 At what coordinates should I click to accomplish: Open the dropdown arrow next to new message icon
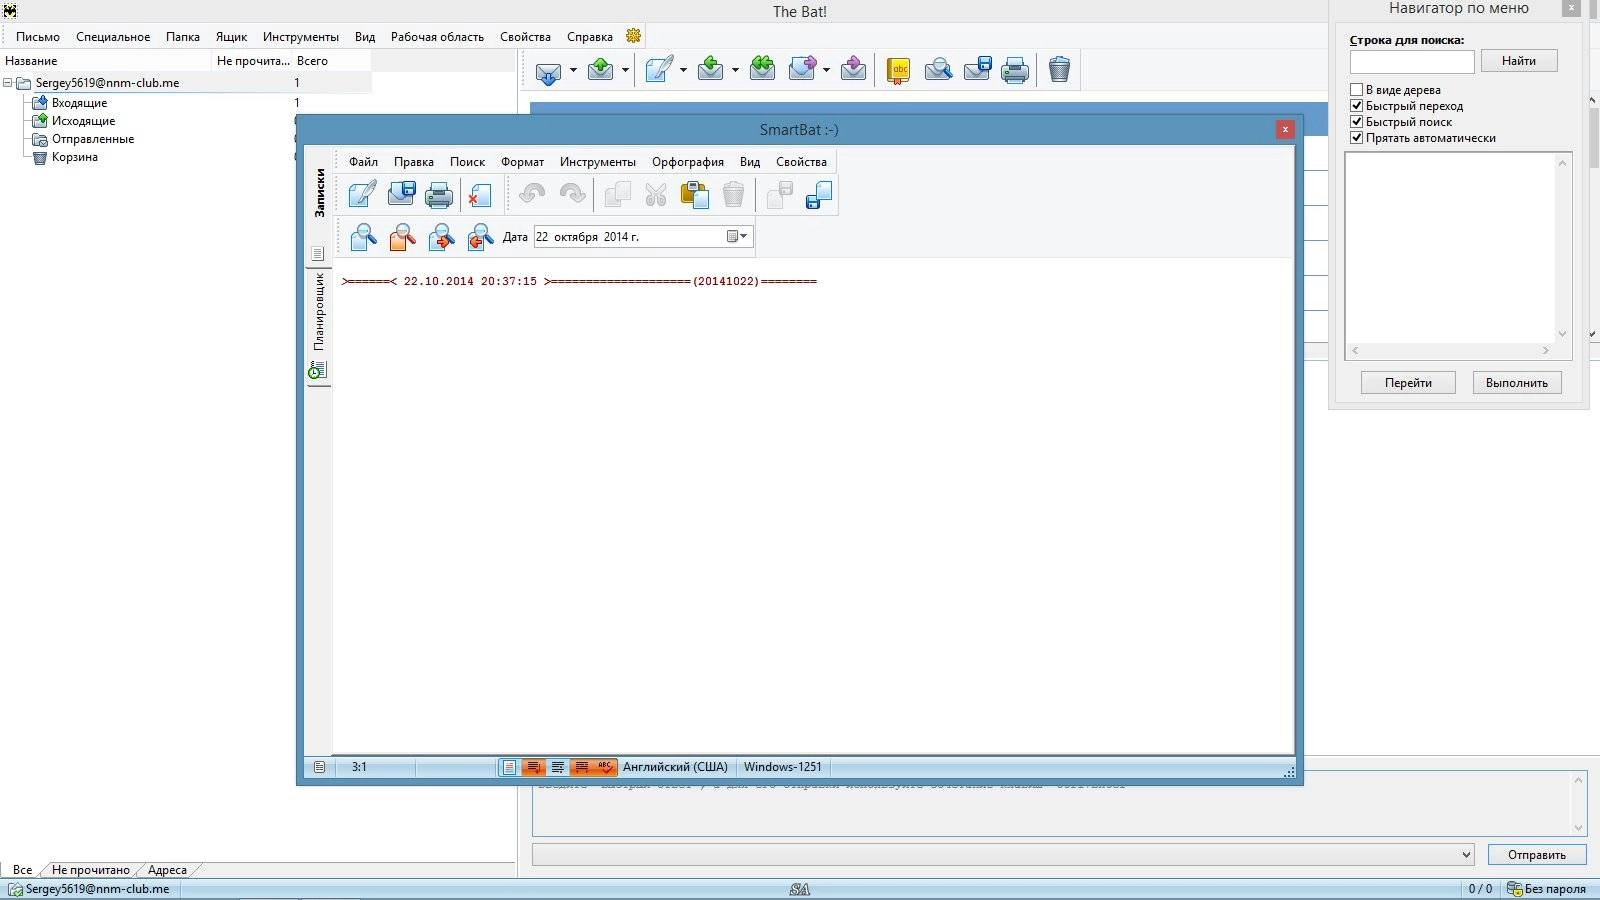tap(683, 71)
